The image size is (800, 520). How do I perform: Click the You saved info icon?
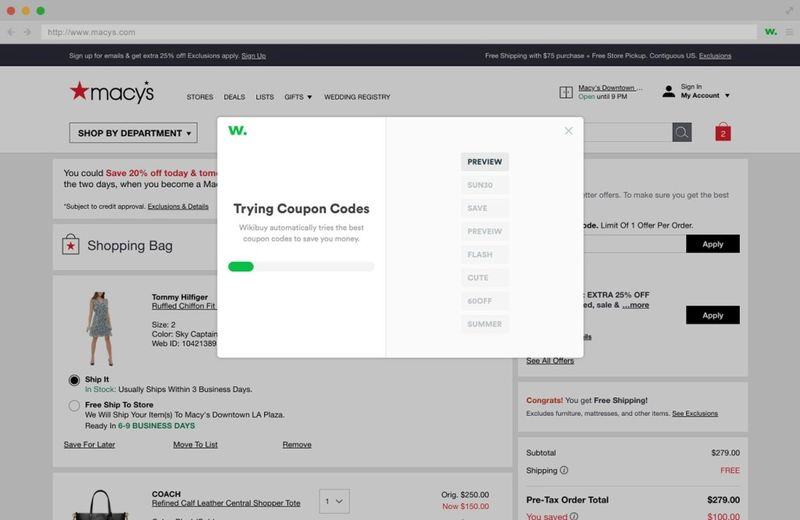[x=574, y=516]
